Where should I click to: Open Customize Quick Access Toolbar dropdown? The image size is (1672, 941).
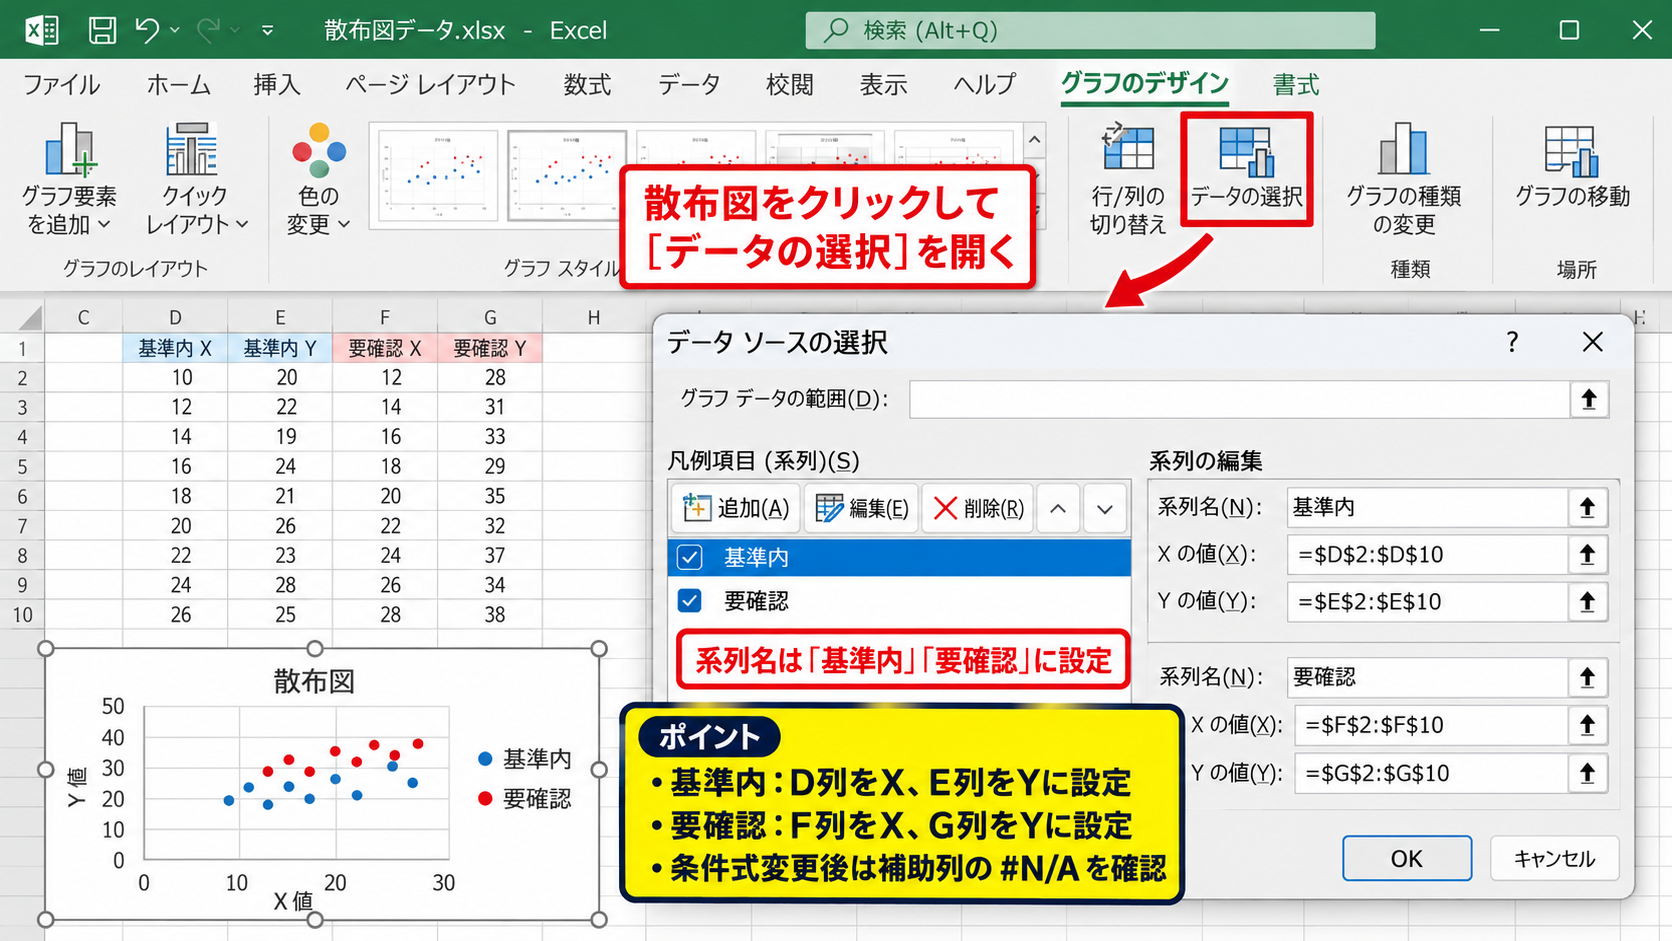point(267,30)
